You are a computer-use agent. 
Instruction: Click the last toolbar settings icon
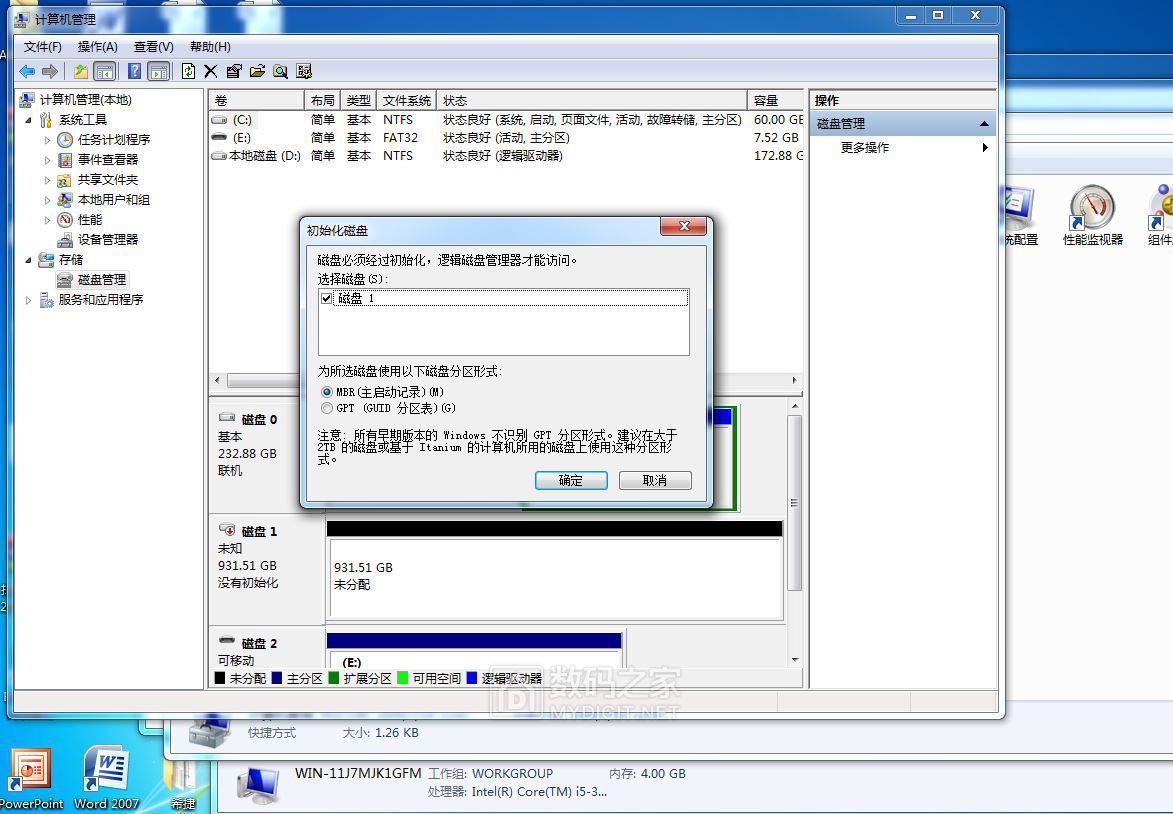(x=304, y=71)
